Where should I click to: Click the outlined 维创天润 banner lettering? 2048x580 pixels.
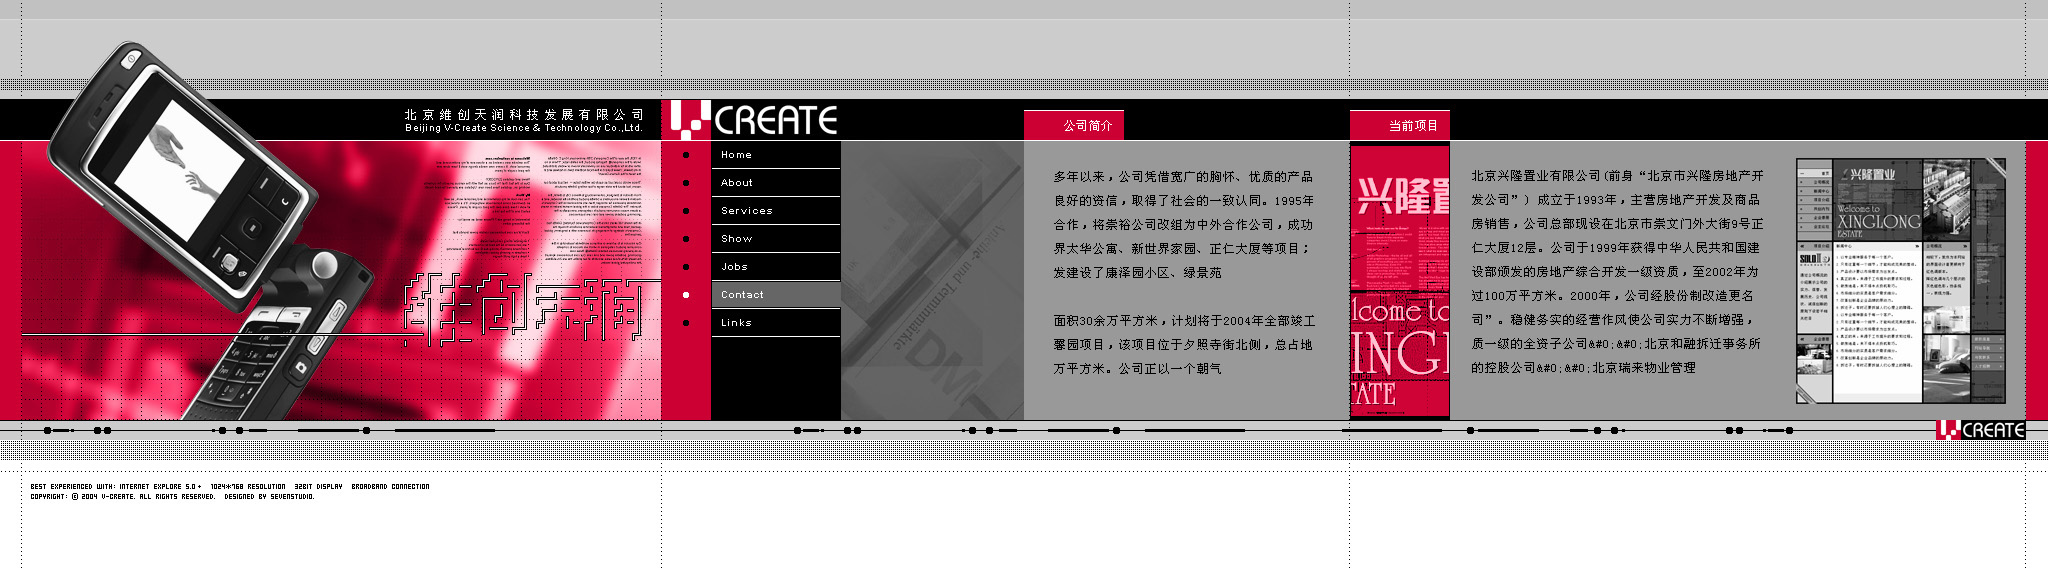click(x=523, y=308)
